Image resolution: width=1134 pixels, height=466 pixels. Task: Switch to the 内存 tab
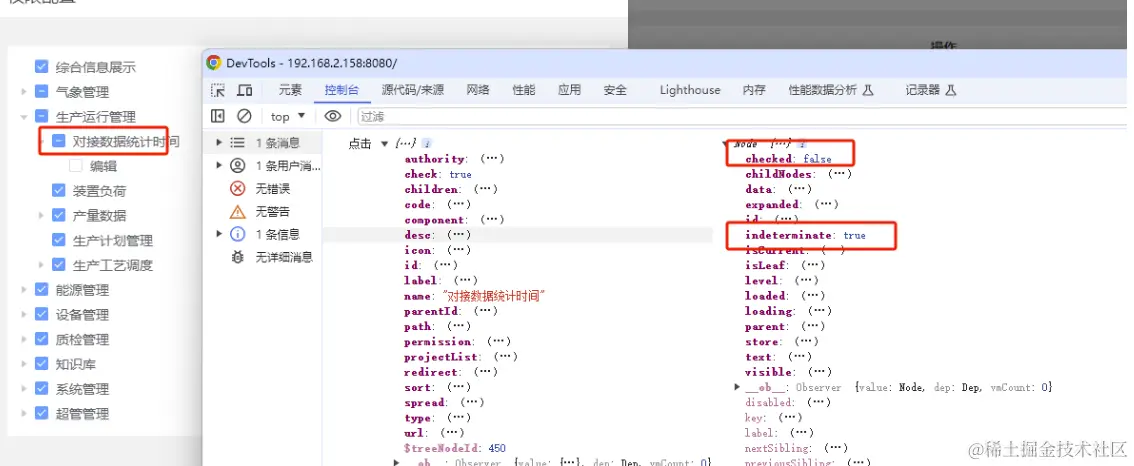(x=754, y=90)
